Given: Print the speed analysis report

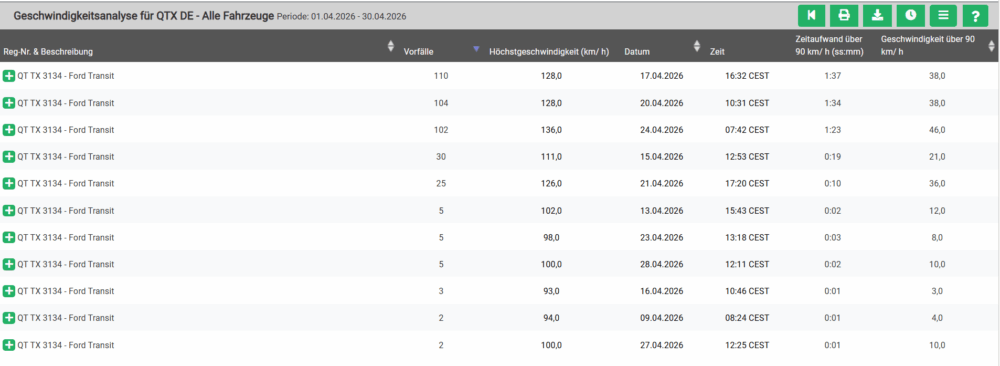Looking at the screenshot, I should [x=844, y=15].
